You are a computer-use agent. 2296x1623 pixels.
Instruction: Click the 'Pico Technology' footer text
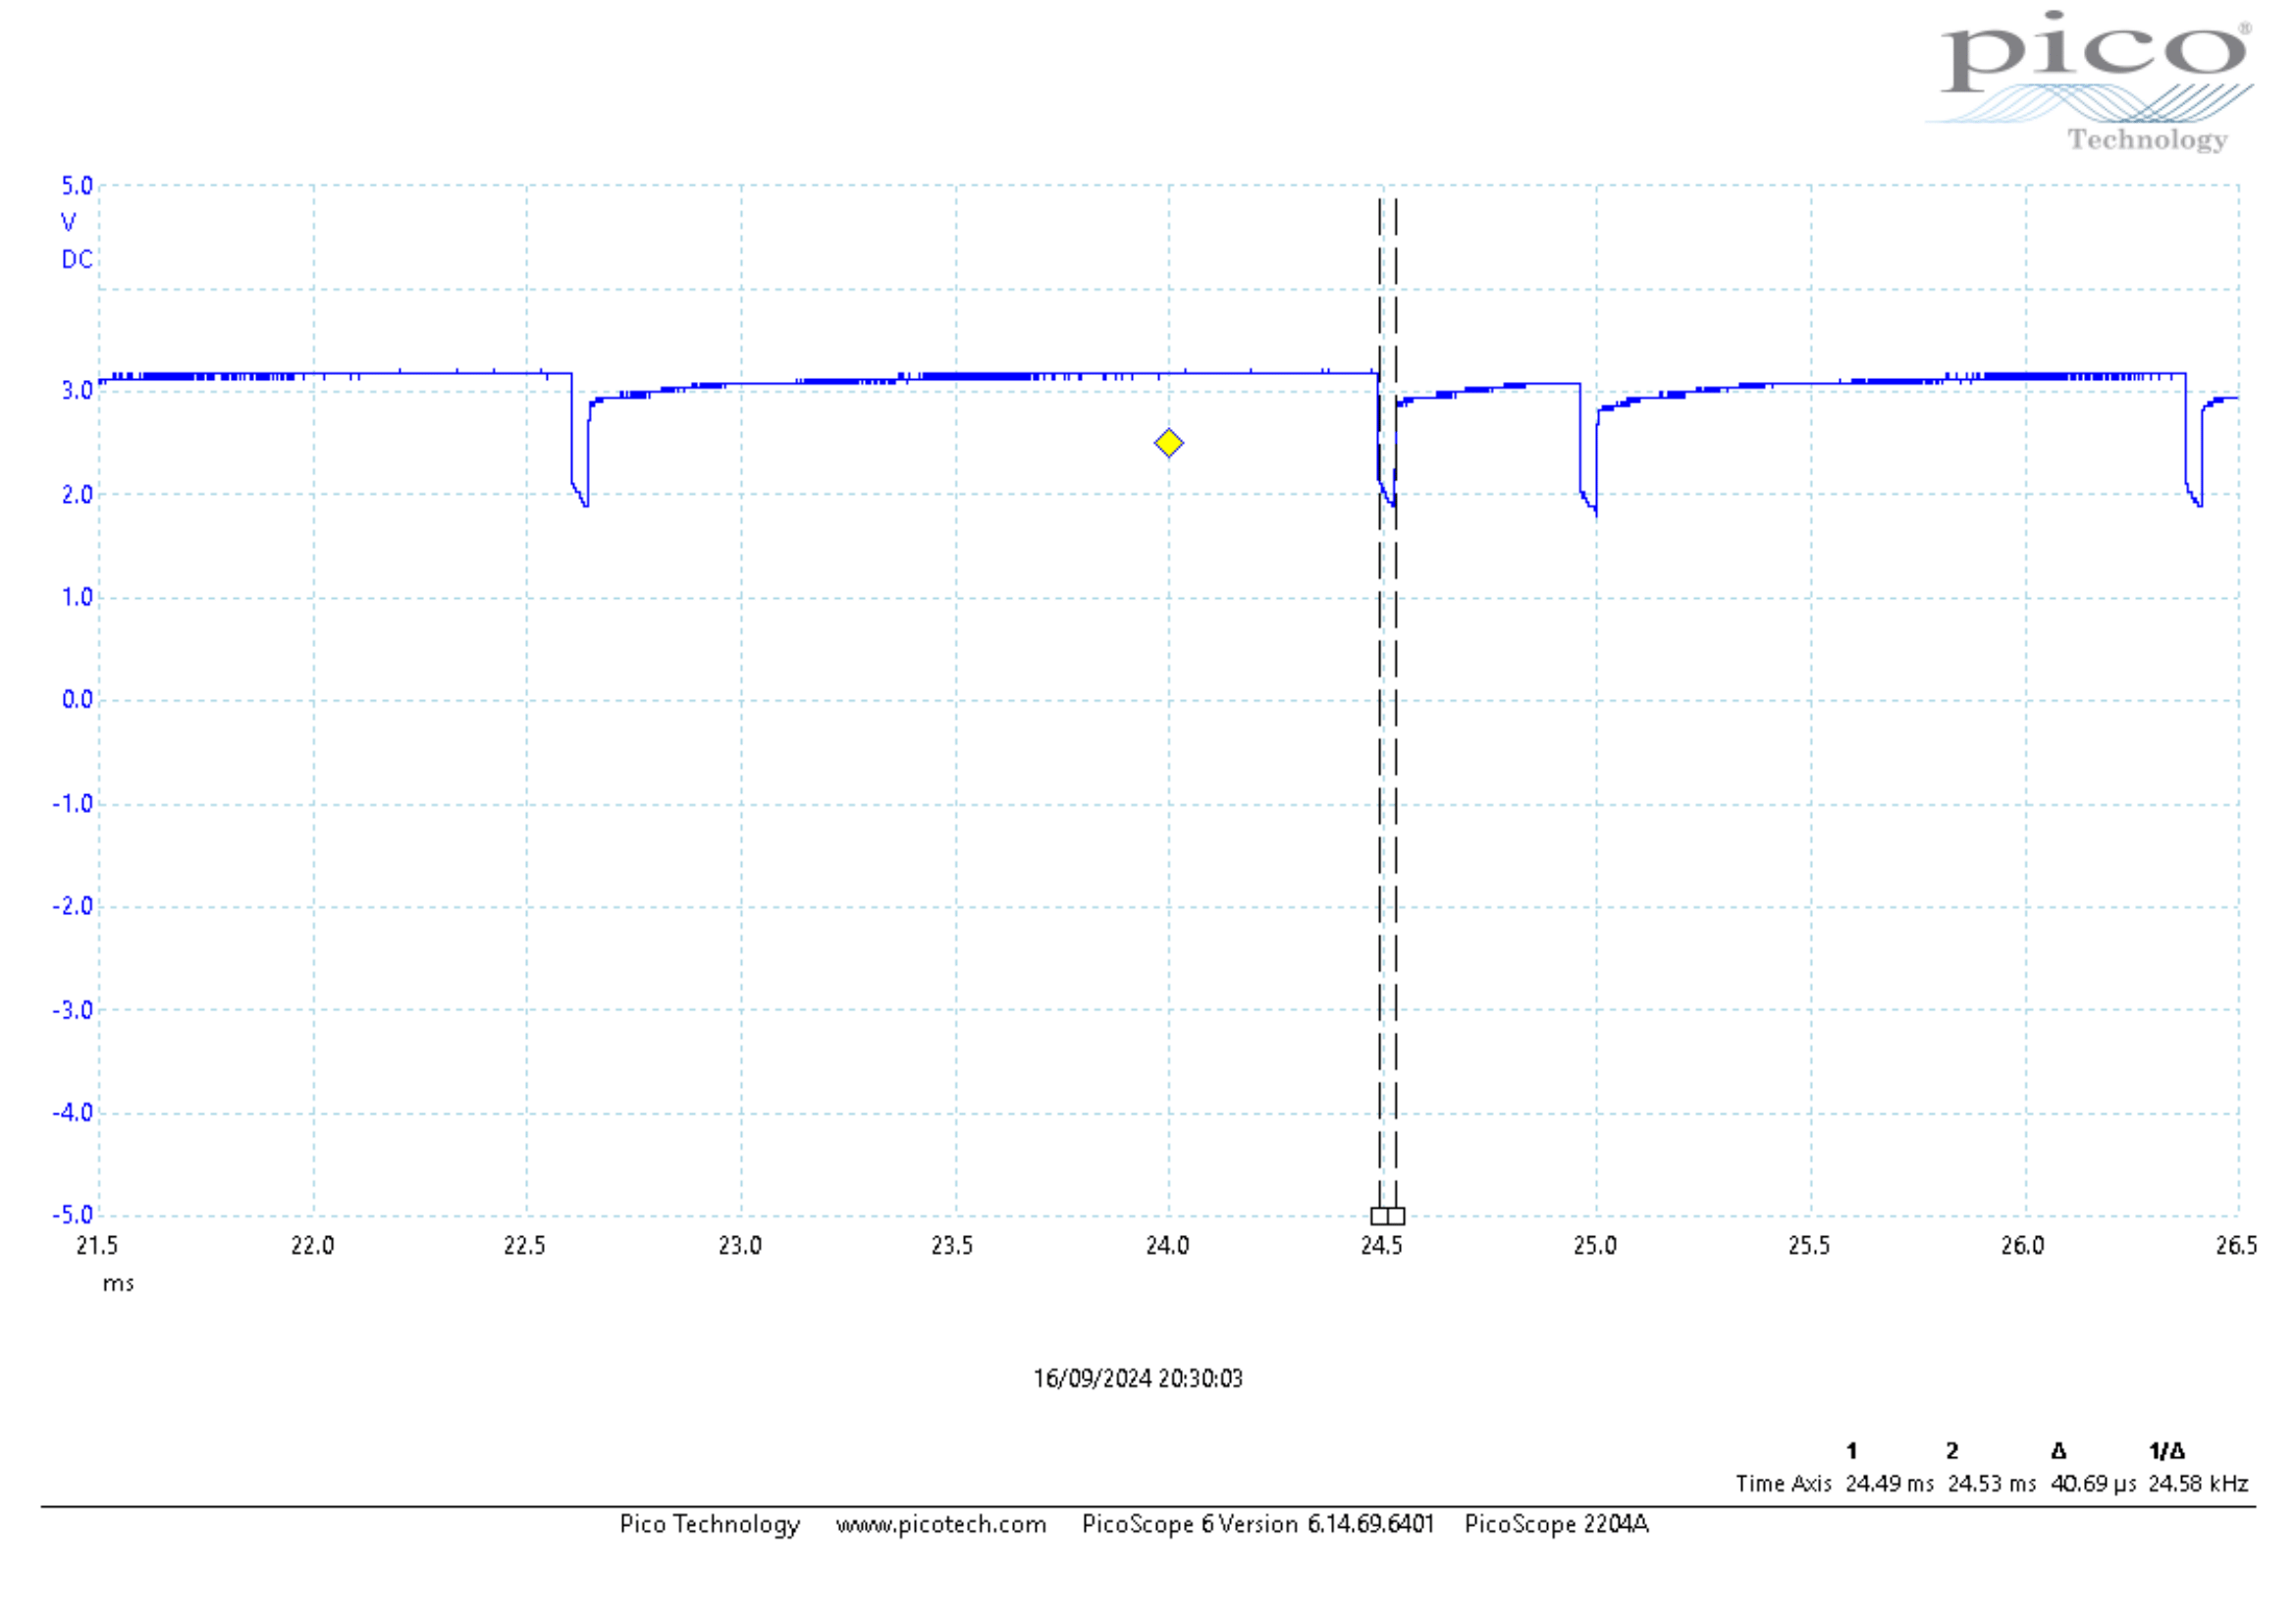(x=710, y=1524)
